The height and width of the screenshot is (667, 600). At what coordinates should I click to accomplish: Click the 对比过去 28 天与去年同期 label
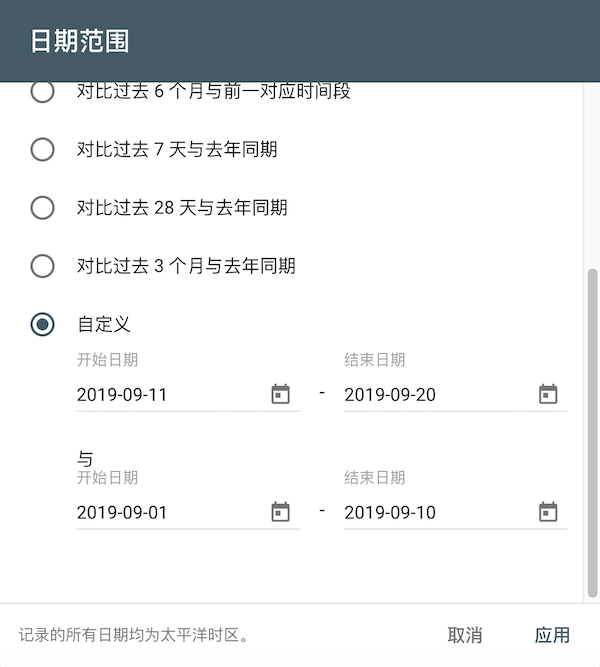tap(182, 208)
